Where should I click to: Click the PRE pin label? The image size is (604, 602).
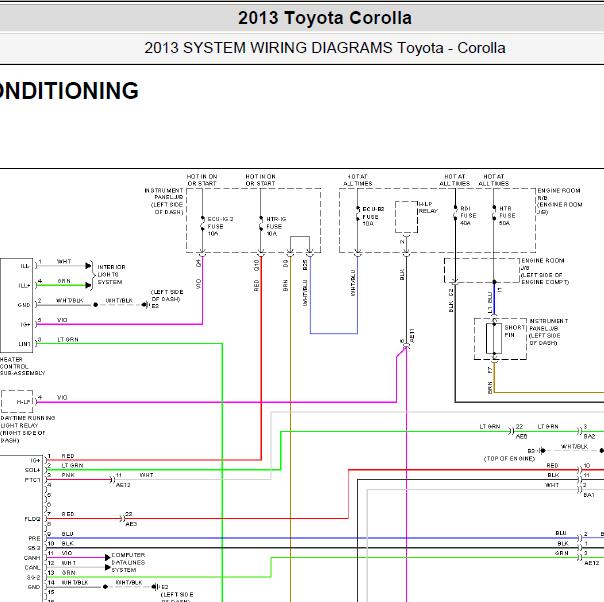tap(34, 538)
